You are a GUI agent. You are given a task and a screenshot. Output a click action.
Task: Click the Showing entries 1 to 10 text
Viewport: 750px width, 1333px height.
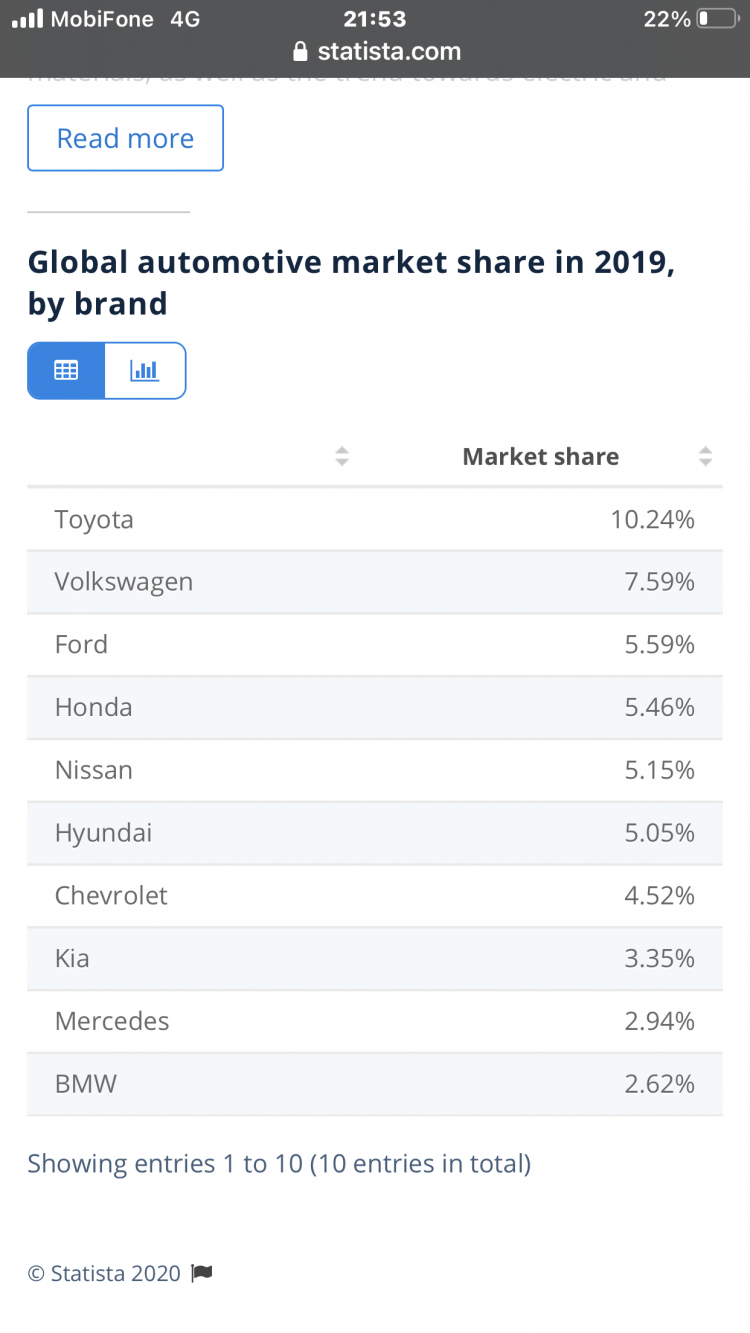279,1164
